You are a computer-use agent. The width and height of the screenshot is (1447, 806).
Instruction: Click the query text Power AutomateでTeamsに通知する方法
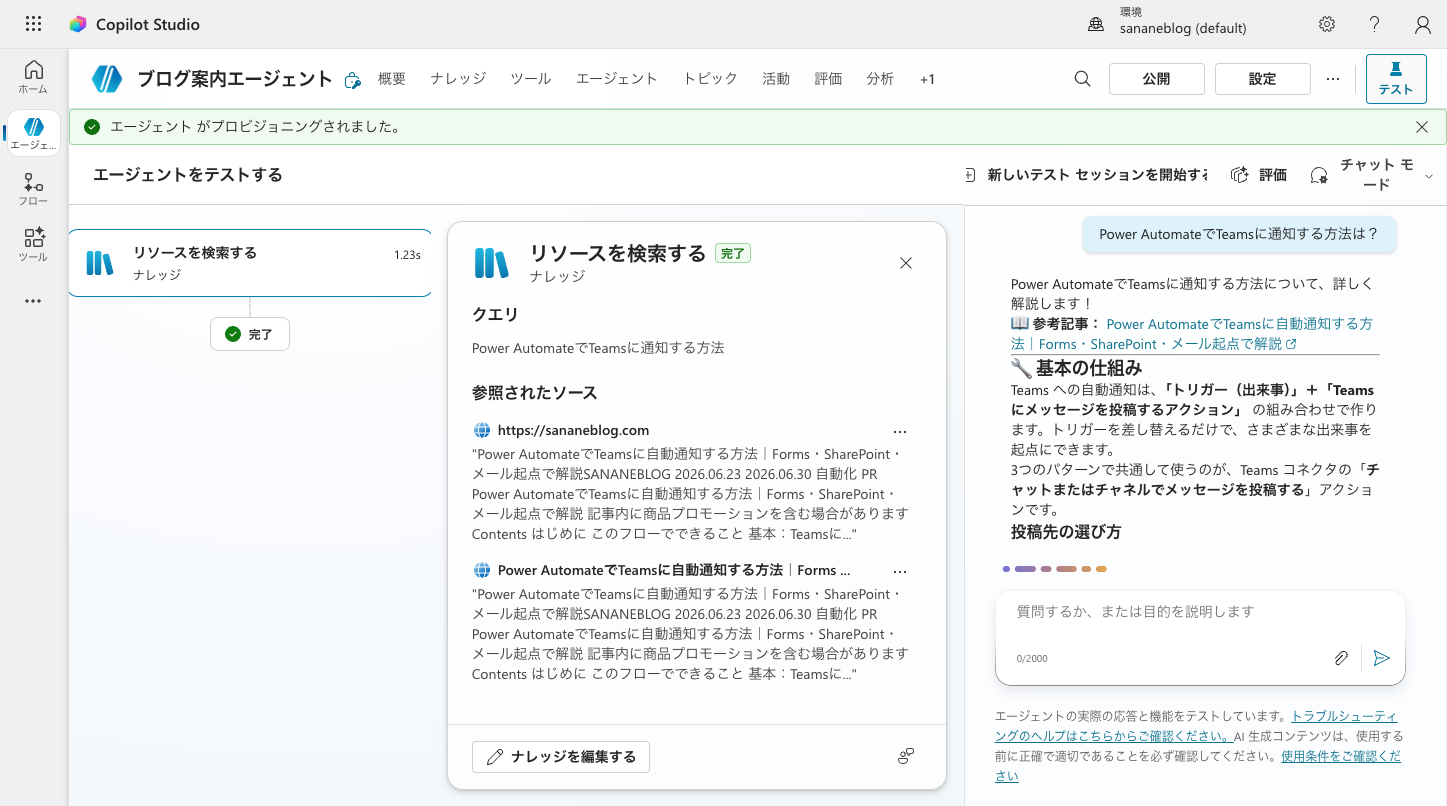pos(598,348)
